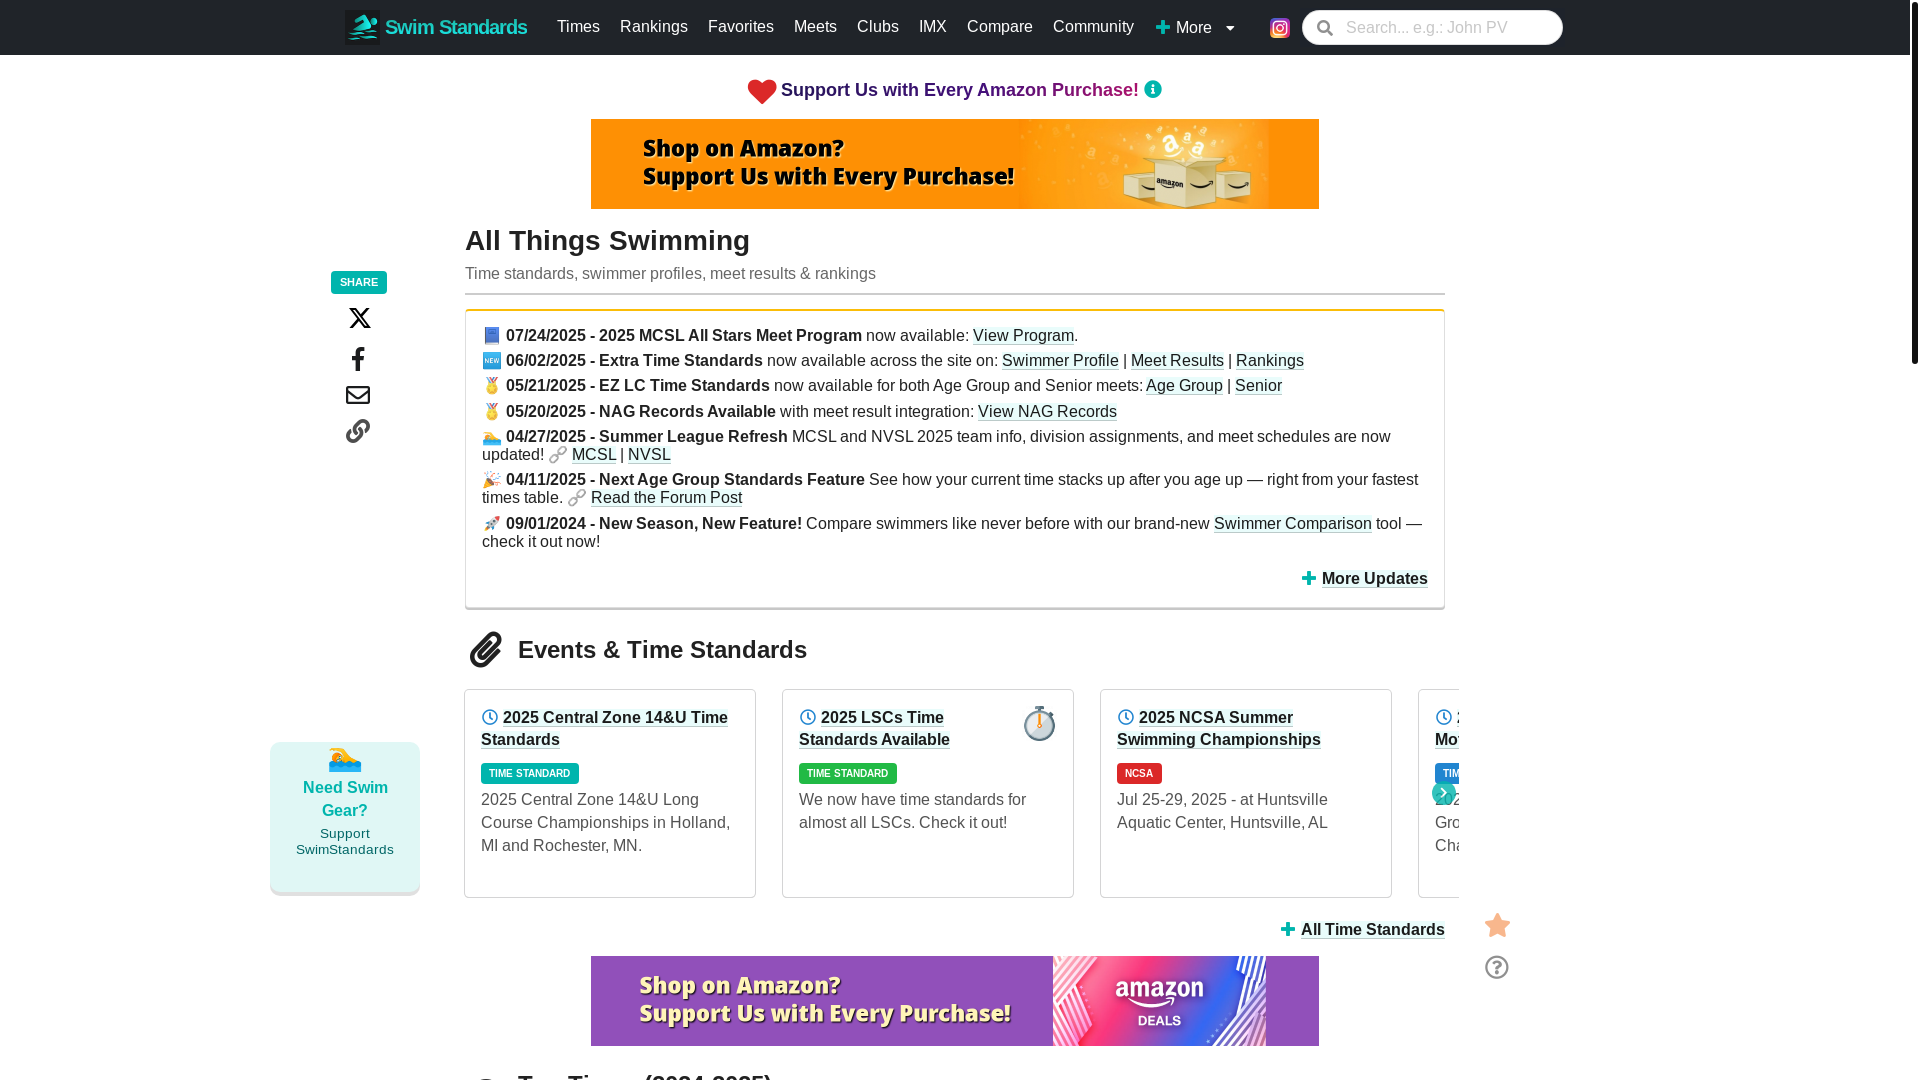The width and height of the screenshot is (1920, 1080).
Task: Open the Senior EZ standards link
Action: pos(1258,386)
